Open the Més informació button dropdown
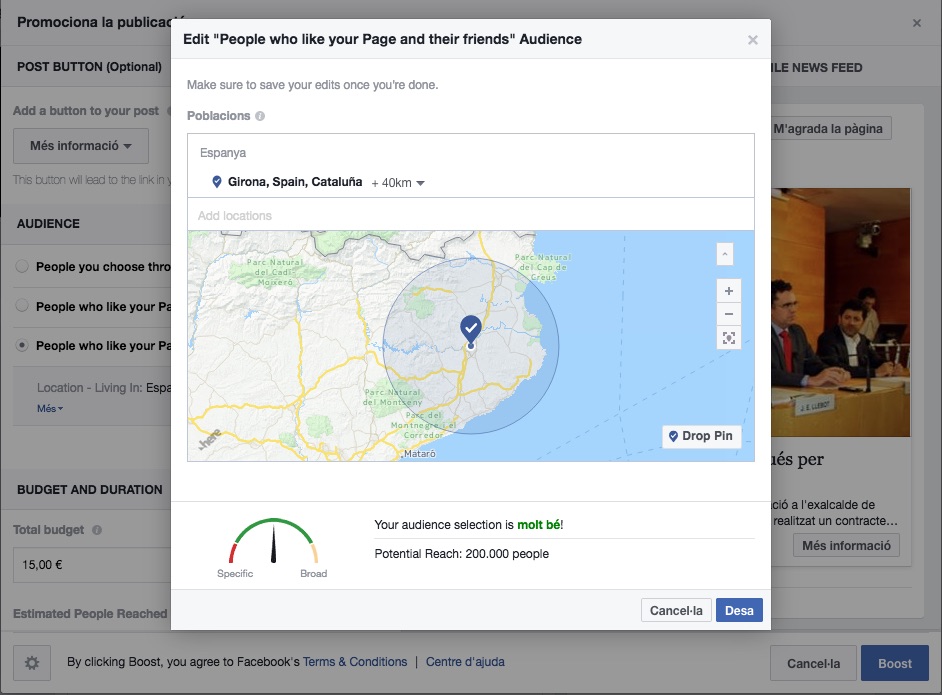942x695 pixels. (x=81, y=146)
